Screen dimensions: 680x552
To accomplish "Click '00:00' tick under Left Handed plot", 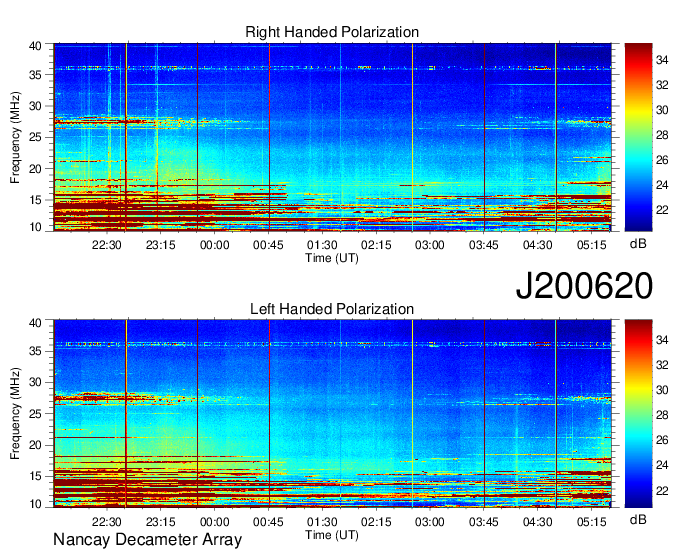I will pyautogui.click(x=214, y=522).
